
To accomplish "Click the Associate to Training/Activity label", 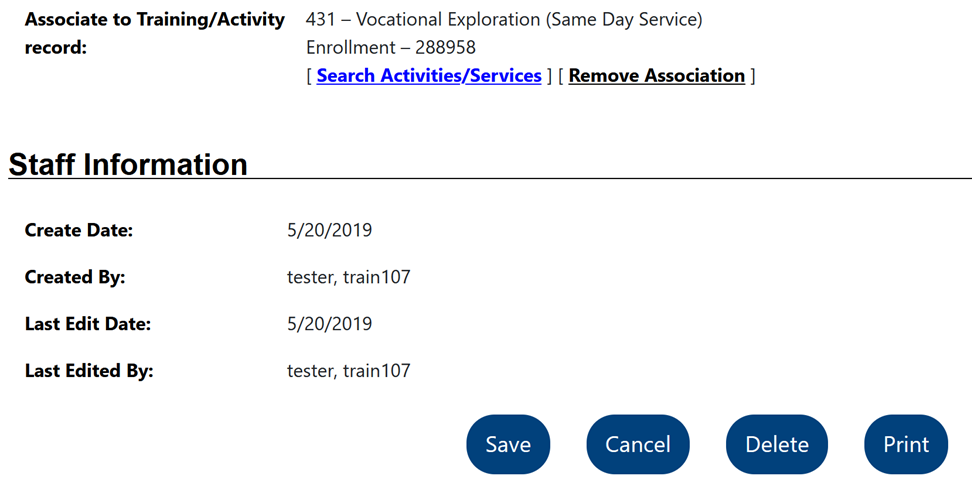I will pyautogui.click(x=154, y=20).
